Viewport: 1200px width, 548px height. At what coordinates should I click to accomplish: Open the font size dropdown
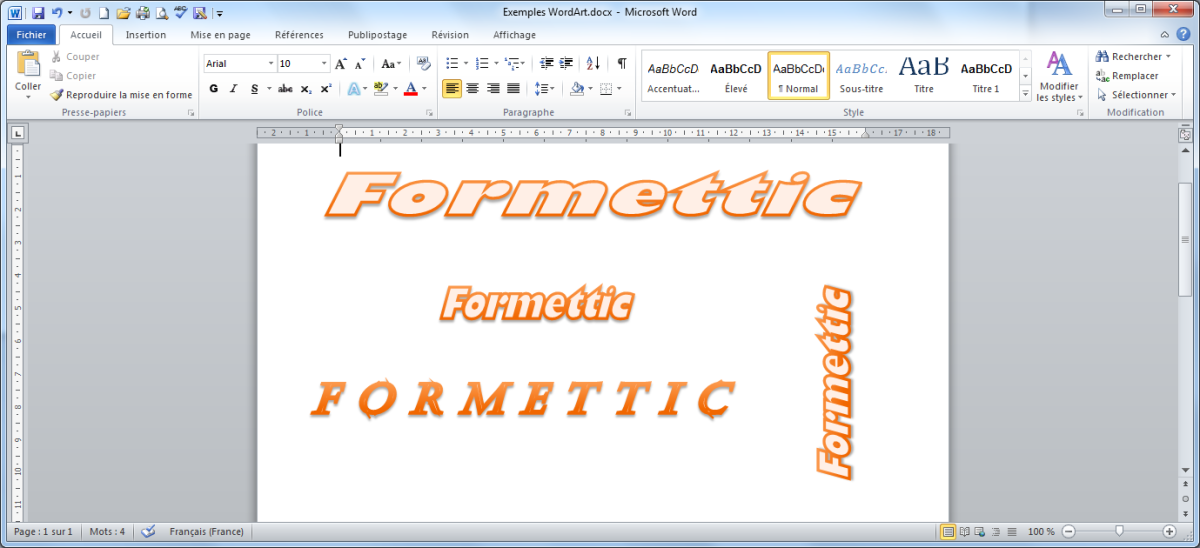(x=322, y=63)
